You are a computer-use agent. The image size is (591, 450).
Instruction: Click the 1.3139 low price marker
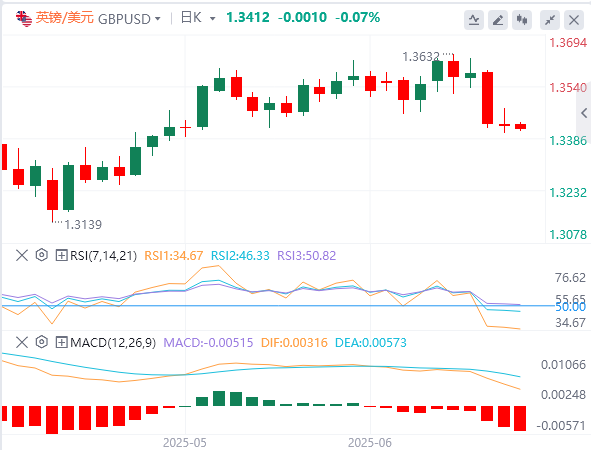click(x=83, y=225)
